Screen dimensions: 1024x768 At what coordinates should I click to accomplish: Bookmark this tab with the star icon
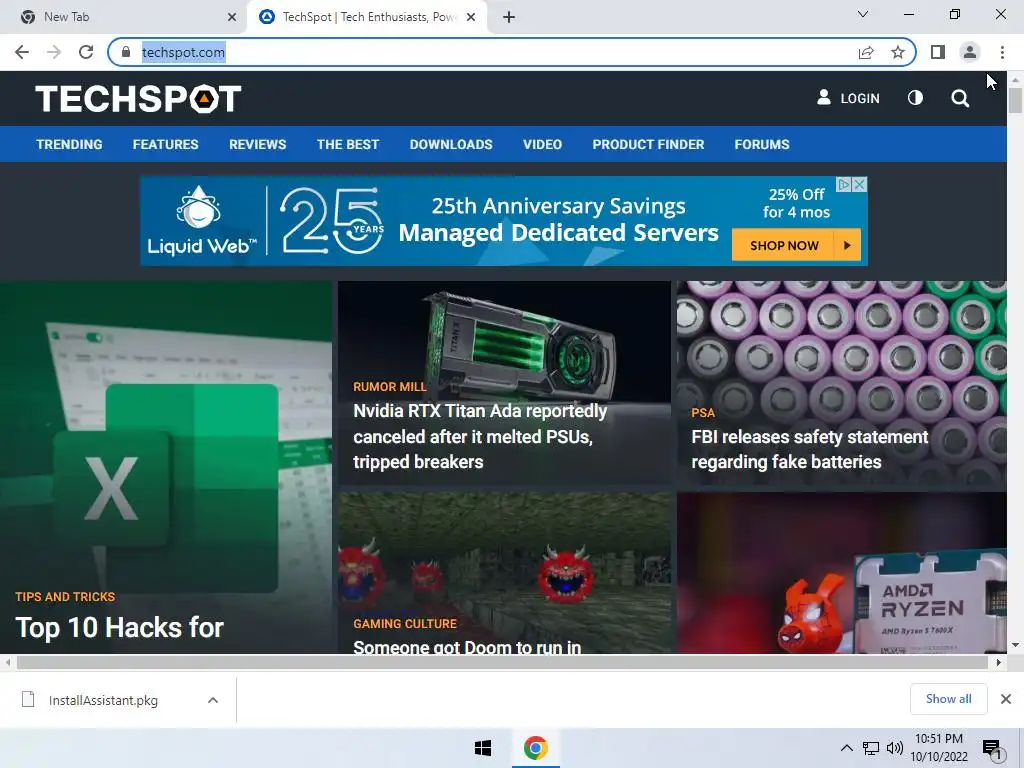(898, 52)
